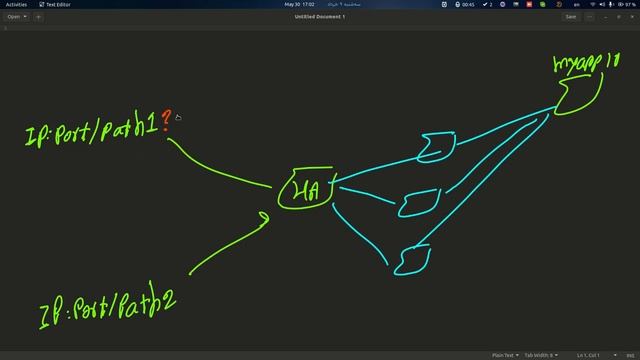The image size is (640, 360).
Task: Click the Save button
Action: click(x=571, y=17)
